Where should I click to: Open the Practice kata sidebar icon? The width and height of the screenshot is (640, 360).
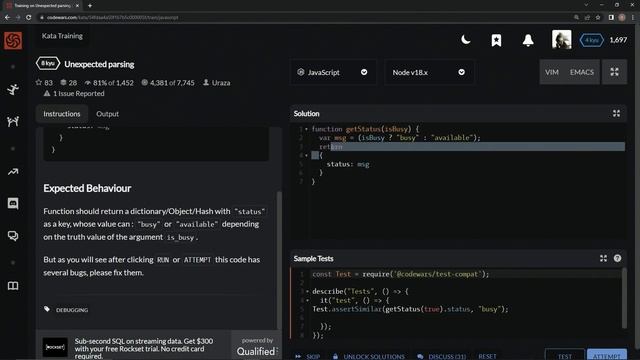(13, 89)
